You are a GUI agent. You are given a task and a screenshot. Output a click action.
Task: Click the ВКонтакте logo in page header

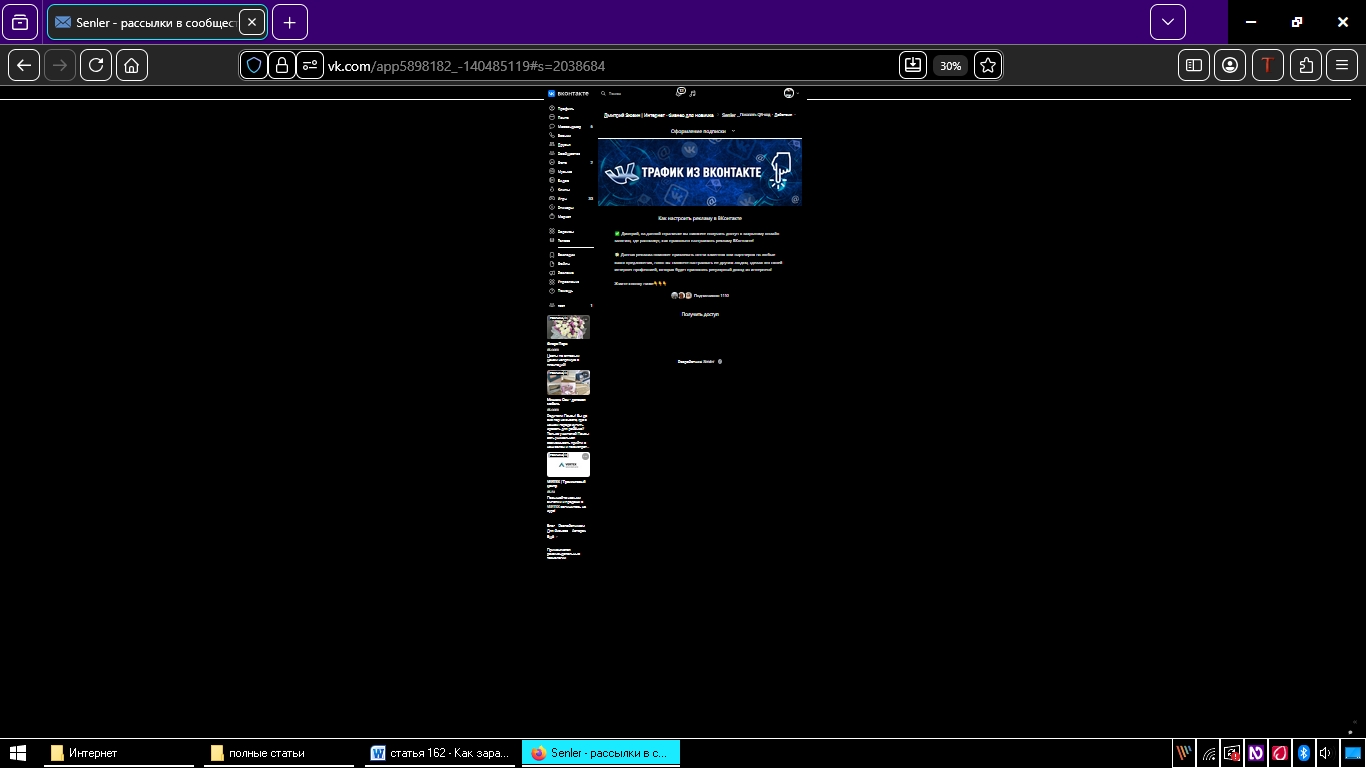pyautogui.click(x=568, y=93)
